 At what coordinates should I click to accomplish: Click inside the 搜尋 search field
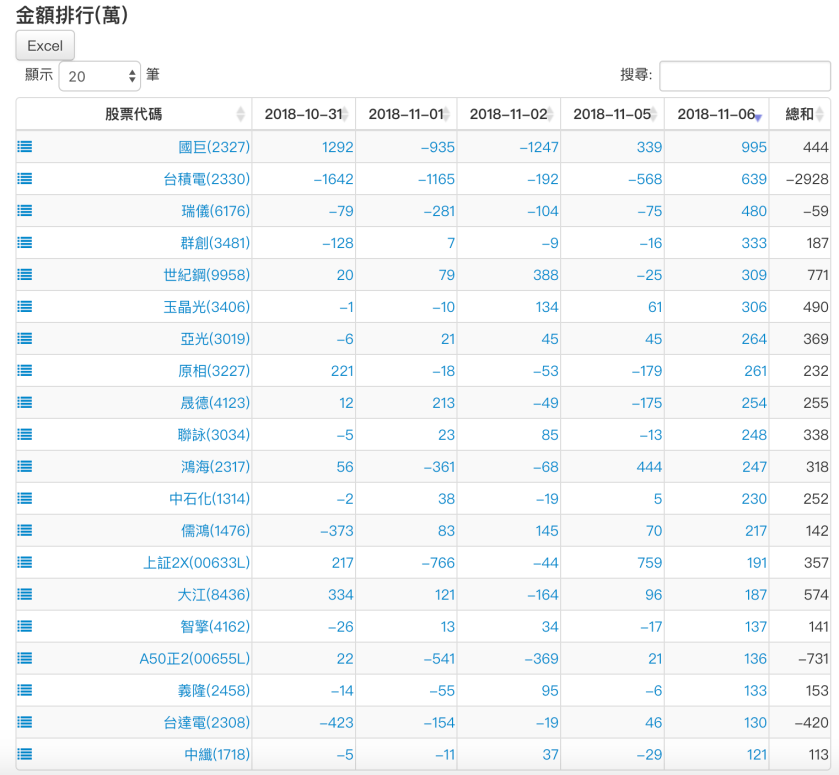click(745, 75)
